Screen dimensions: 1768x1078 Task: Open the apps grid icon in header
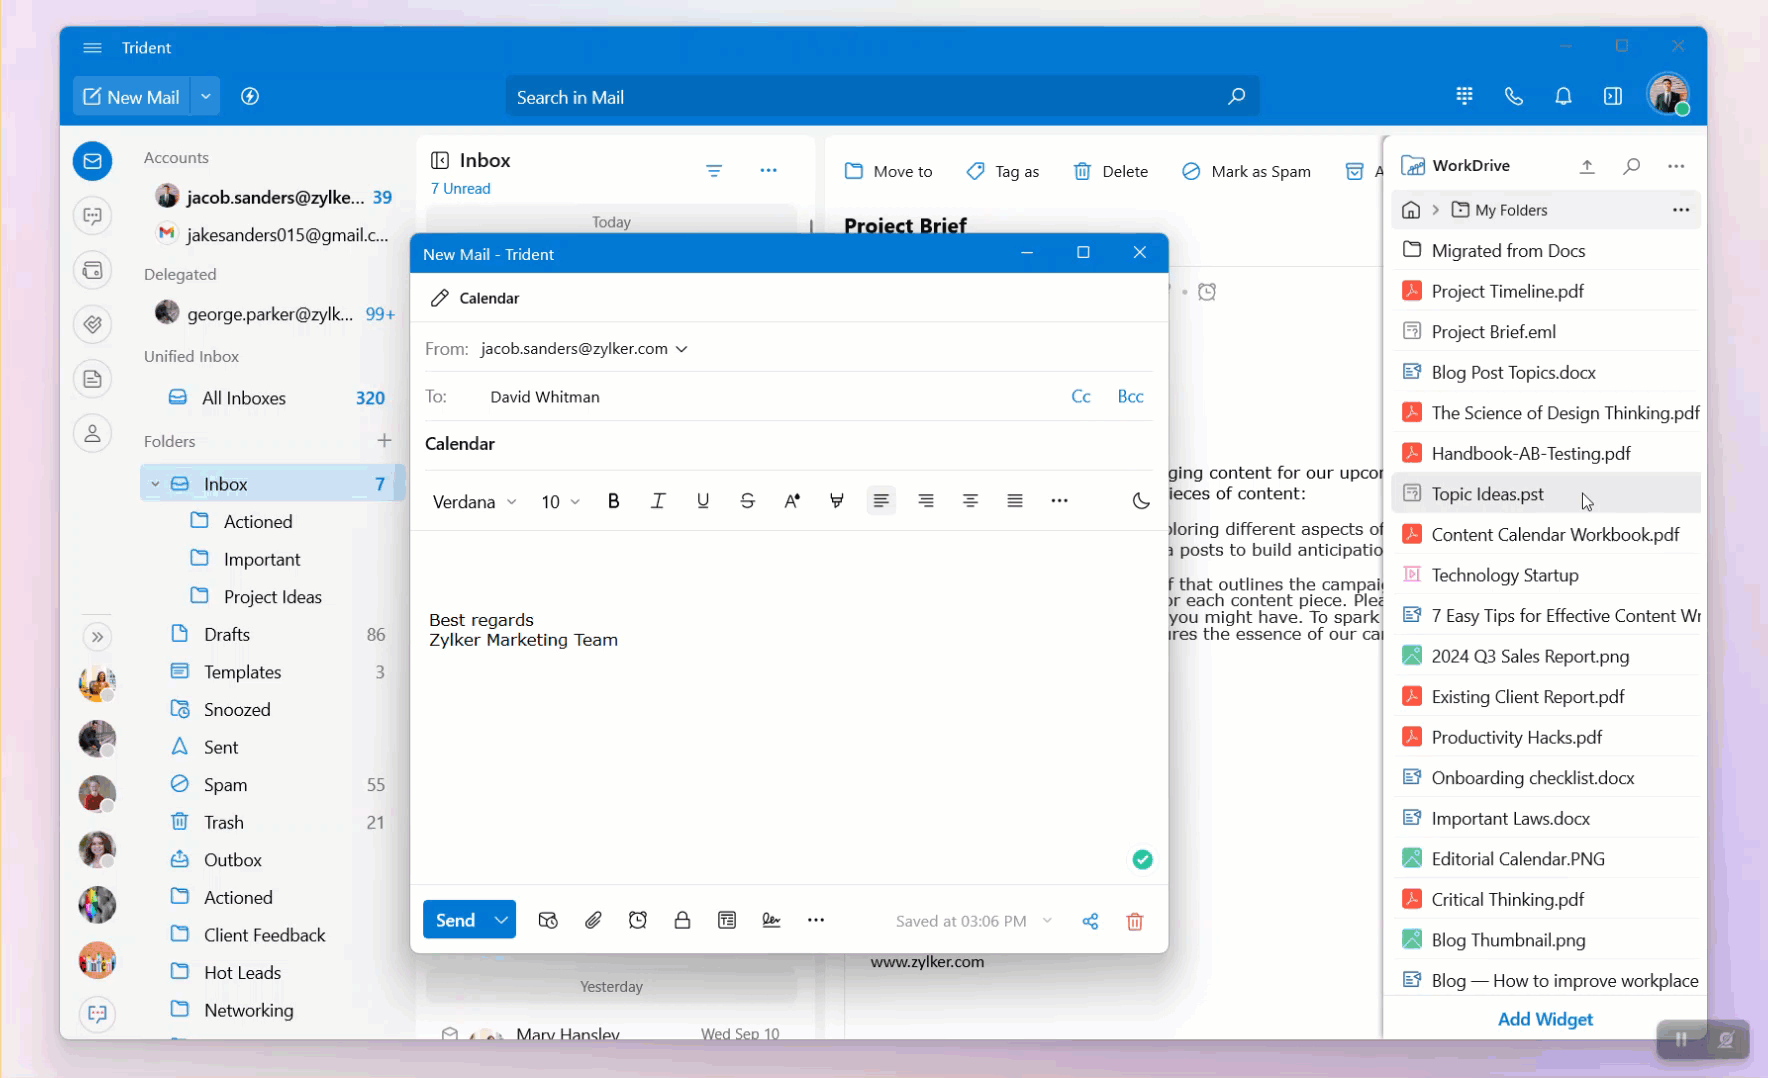tap(1464, 96)
